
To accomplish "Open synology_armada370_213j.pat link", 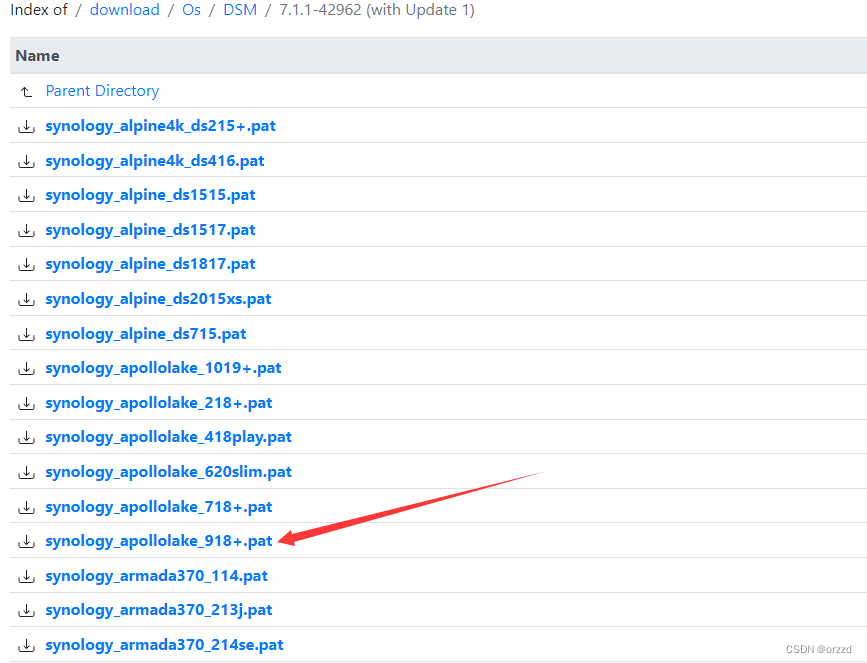I will (159, 610).
